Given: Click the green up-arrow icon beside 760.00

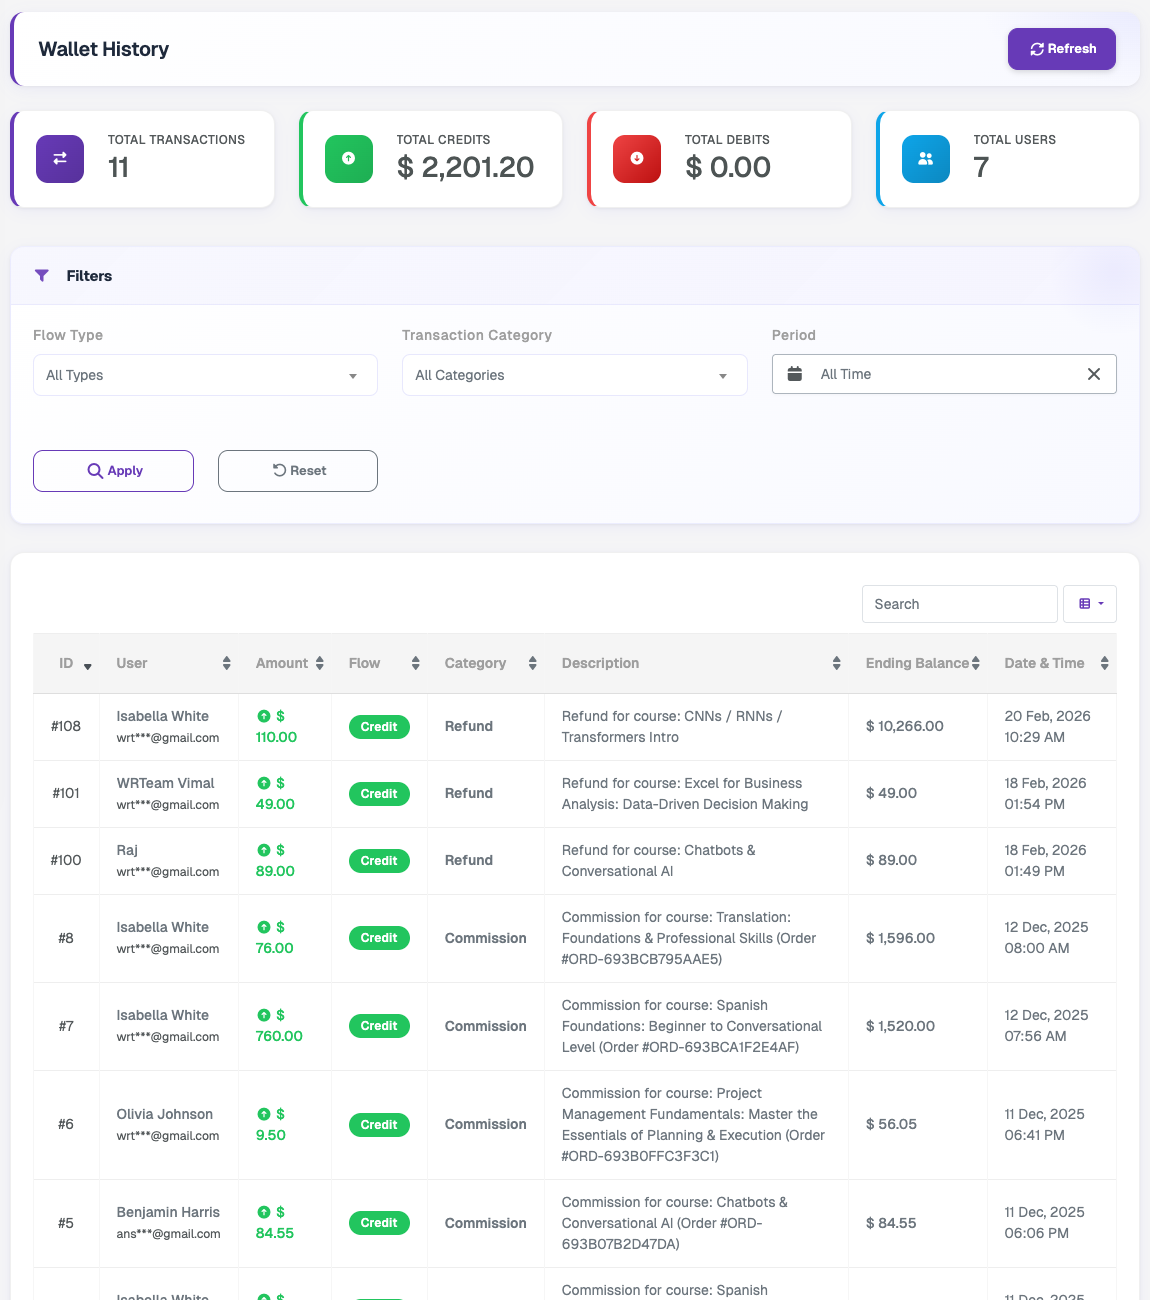Looking at the screenshot, I should click(x=264, y=1015).
